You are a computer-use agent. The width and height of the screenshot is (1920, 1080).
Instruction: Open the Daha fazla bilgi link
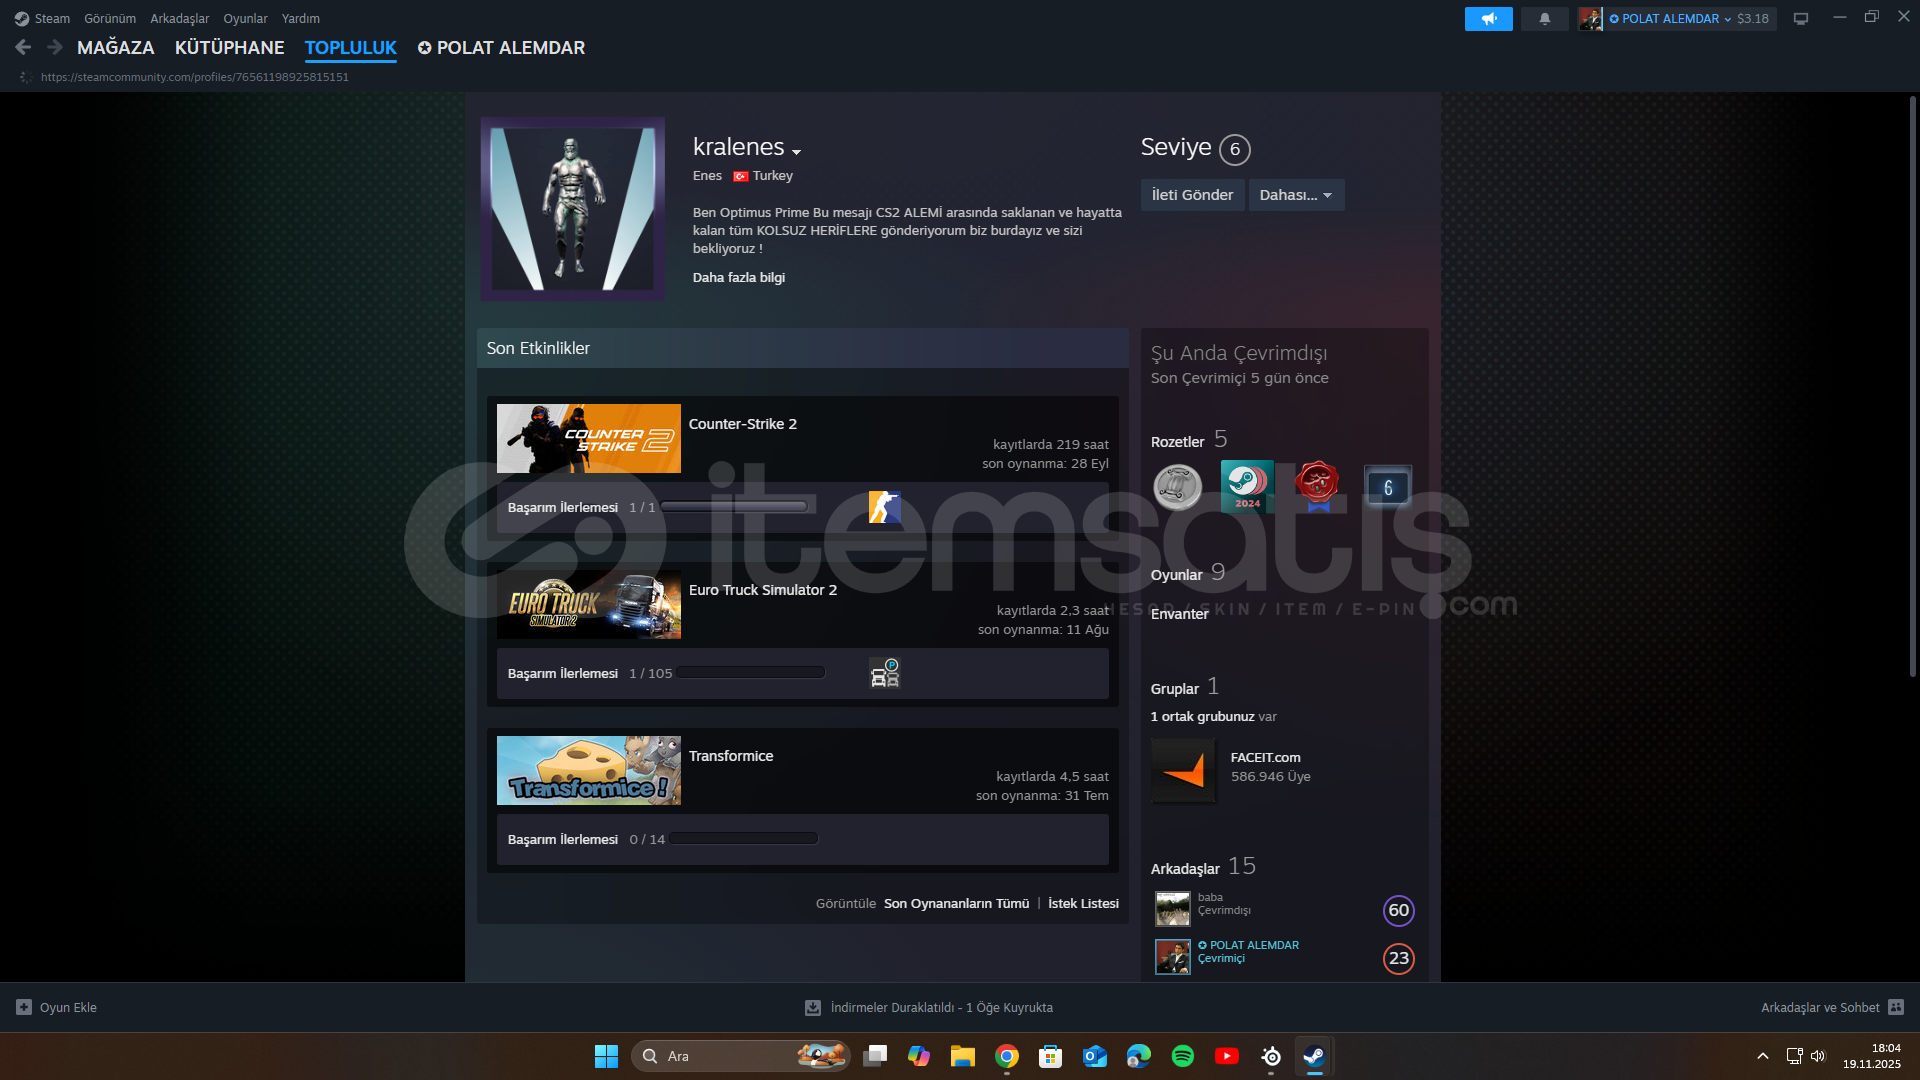pyautogui.click(x=738, y=278)
